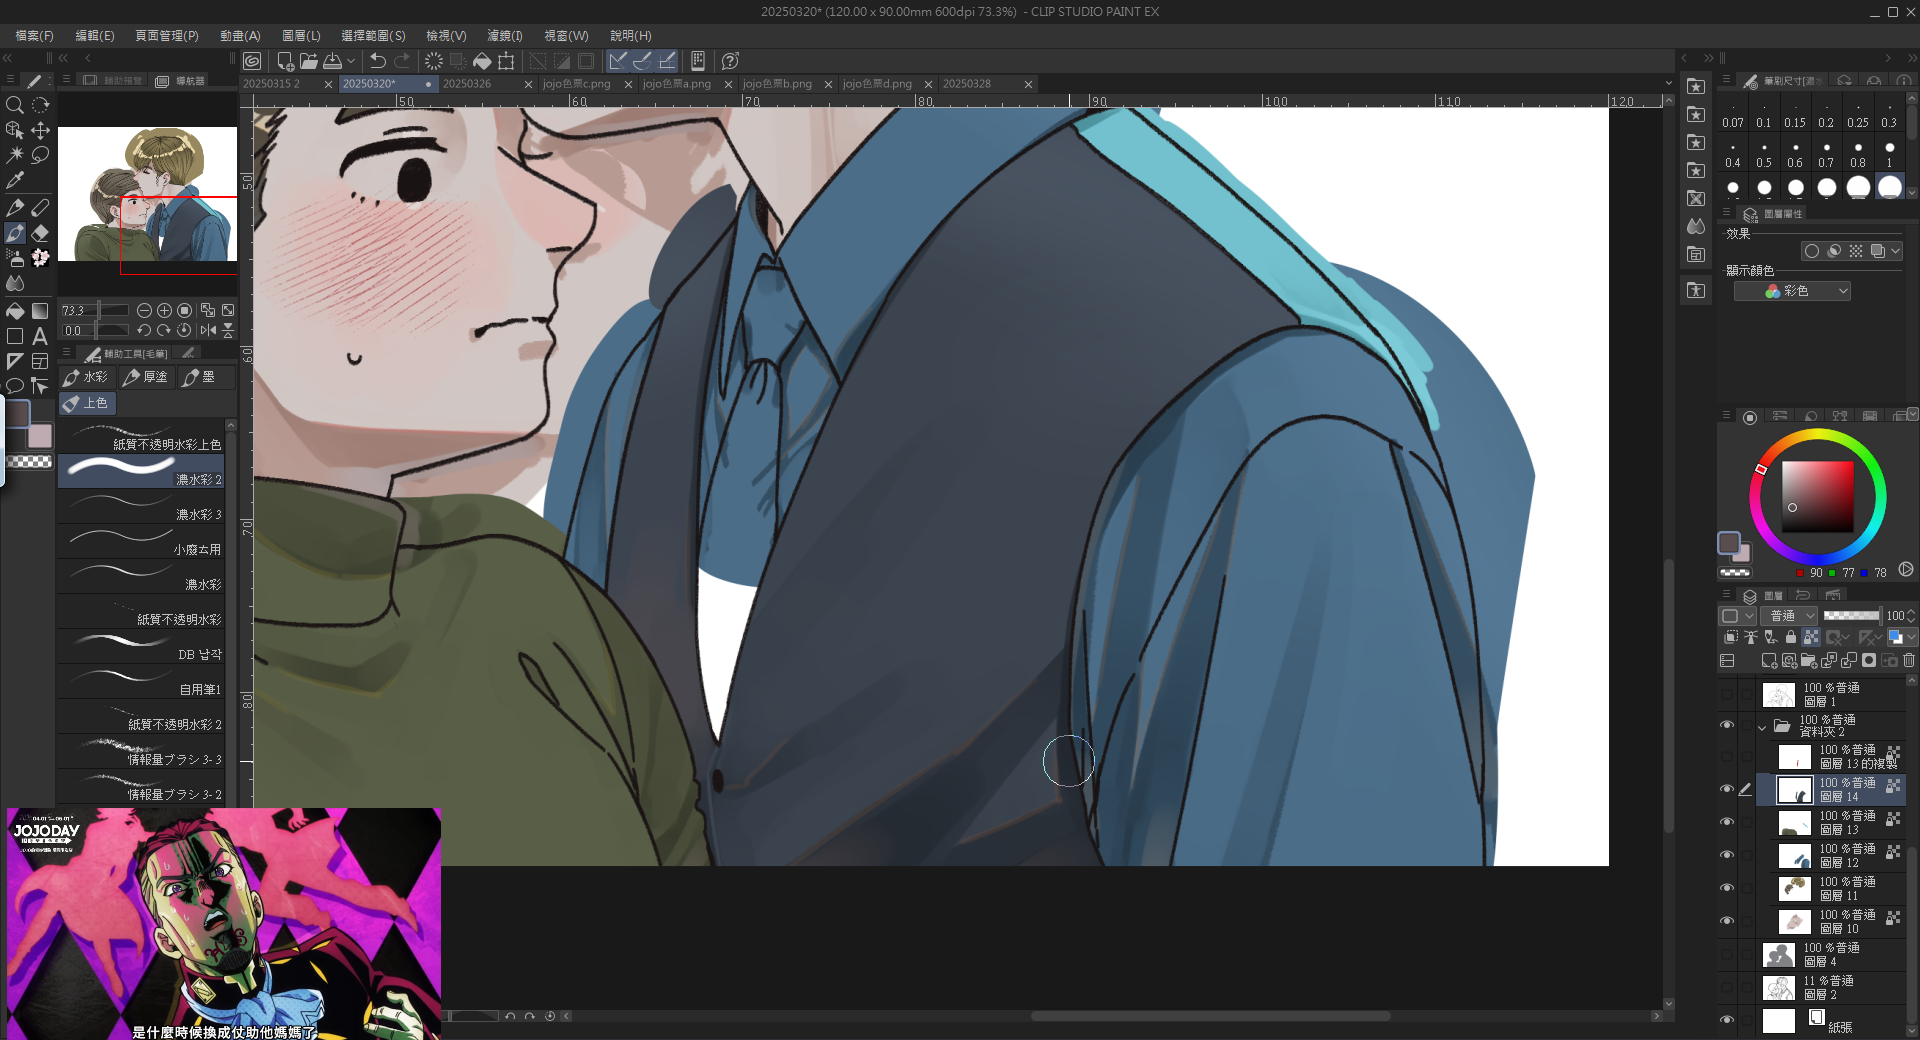Select the Balloon tool
The width and height of the screenshot is (1920, 1040).
click(x=14, y=386)
